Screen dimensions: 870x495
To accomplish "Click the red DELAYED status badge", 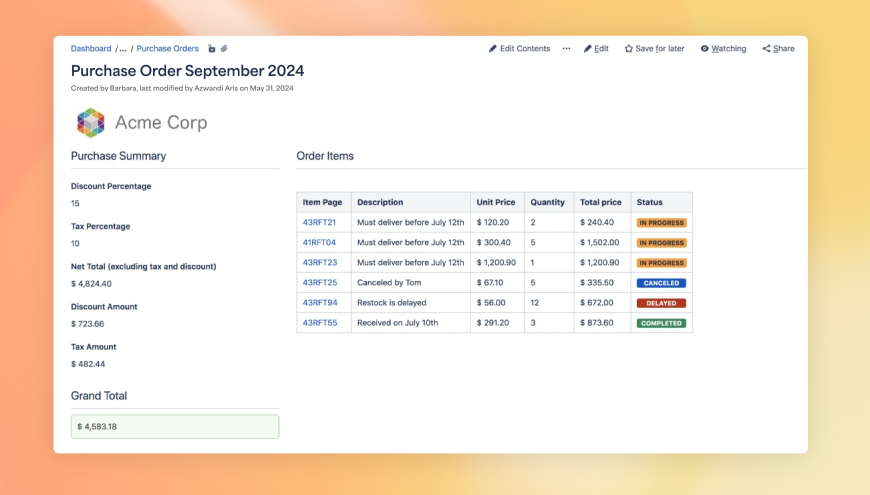I will coord(661,303).
